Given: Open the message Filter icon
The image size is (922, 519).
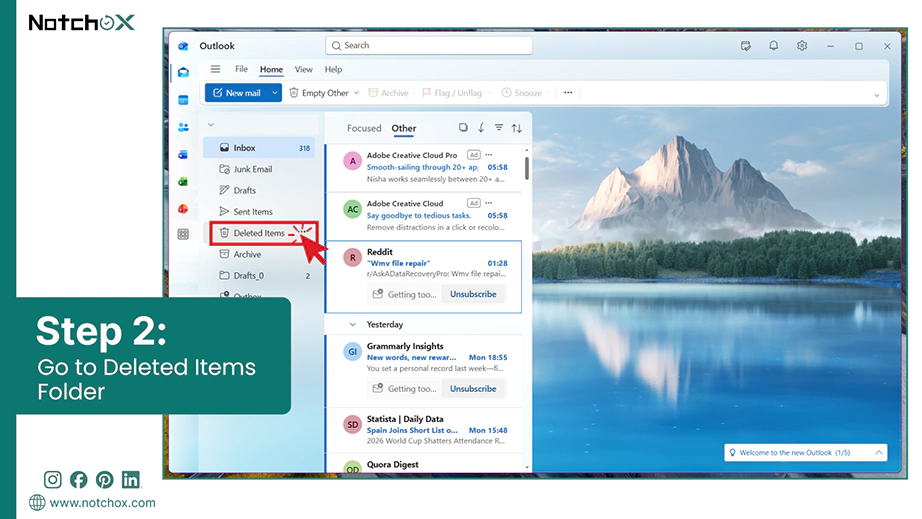Looking at the screenshot, I should (x=499, y=128).
